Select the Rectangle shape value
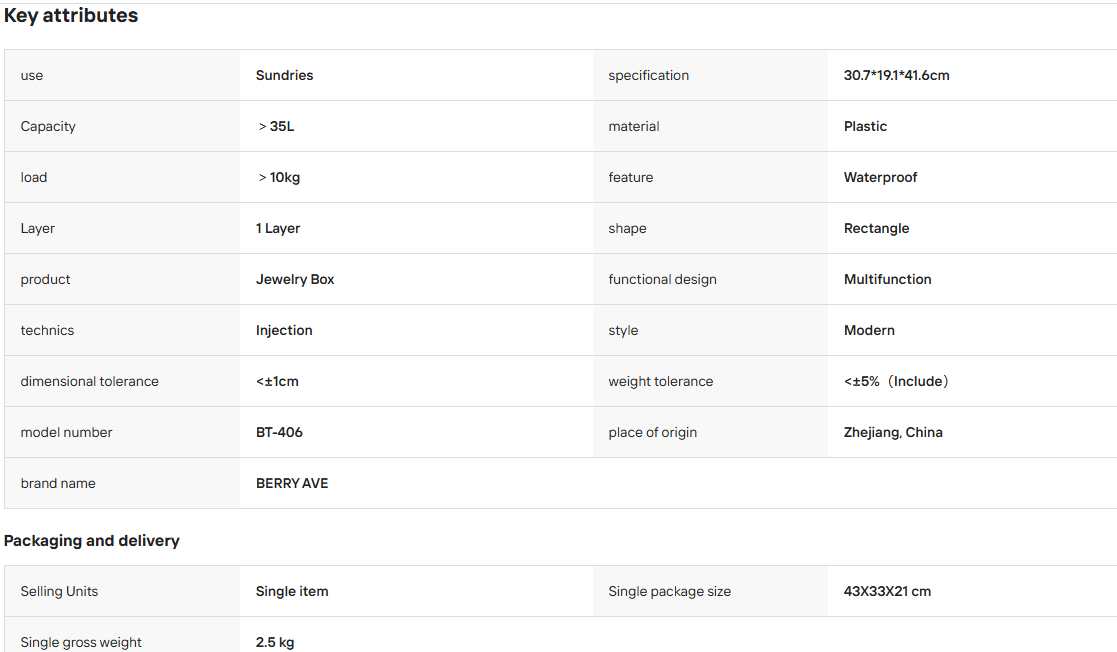The height and width of the screenshot is (652, 1117). pos(876,229)
